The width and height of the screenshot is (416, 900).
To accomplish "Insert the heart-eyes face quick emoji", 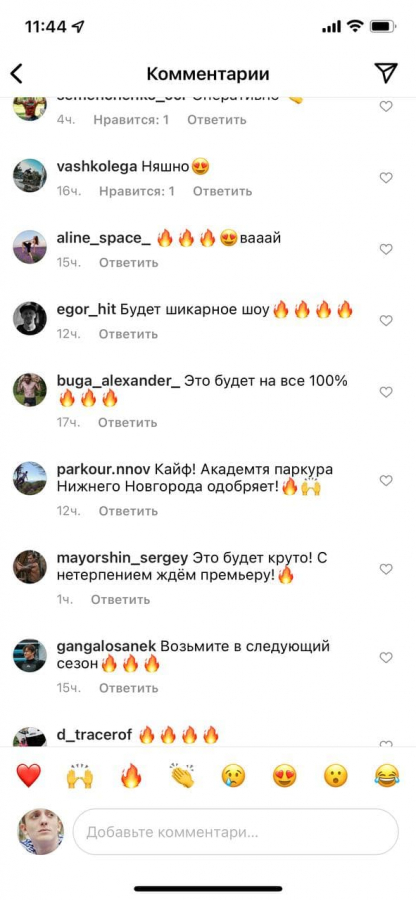I will tap(285, 776).
